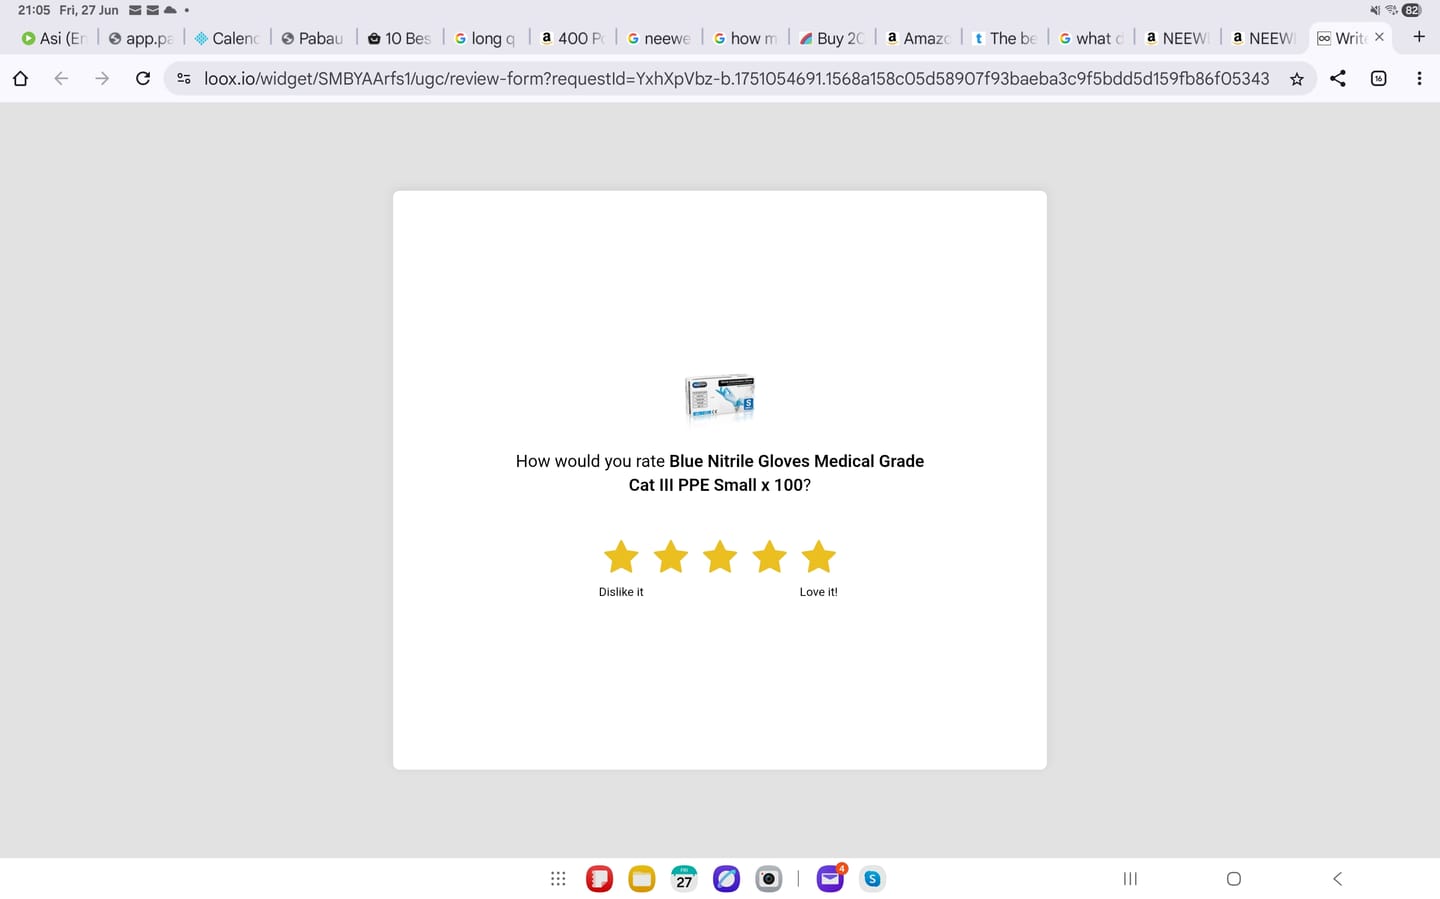Image resolution: width=1440 pixels, height=899 pixels.
Task: Tap the Android home navigation button
Action: [1234, 879]
